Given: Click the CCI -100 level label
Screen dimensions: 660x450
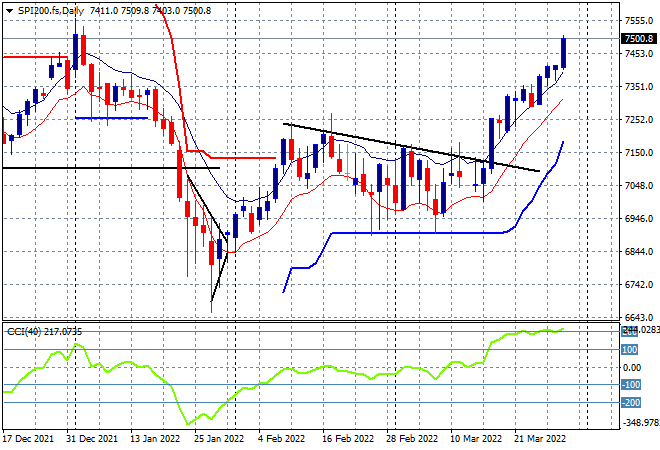Looking at the screenshot, I should (x=631, y=385).
